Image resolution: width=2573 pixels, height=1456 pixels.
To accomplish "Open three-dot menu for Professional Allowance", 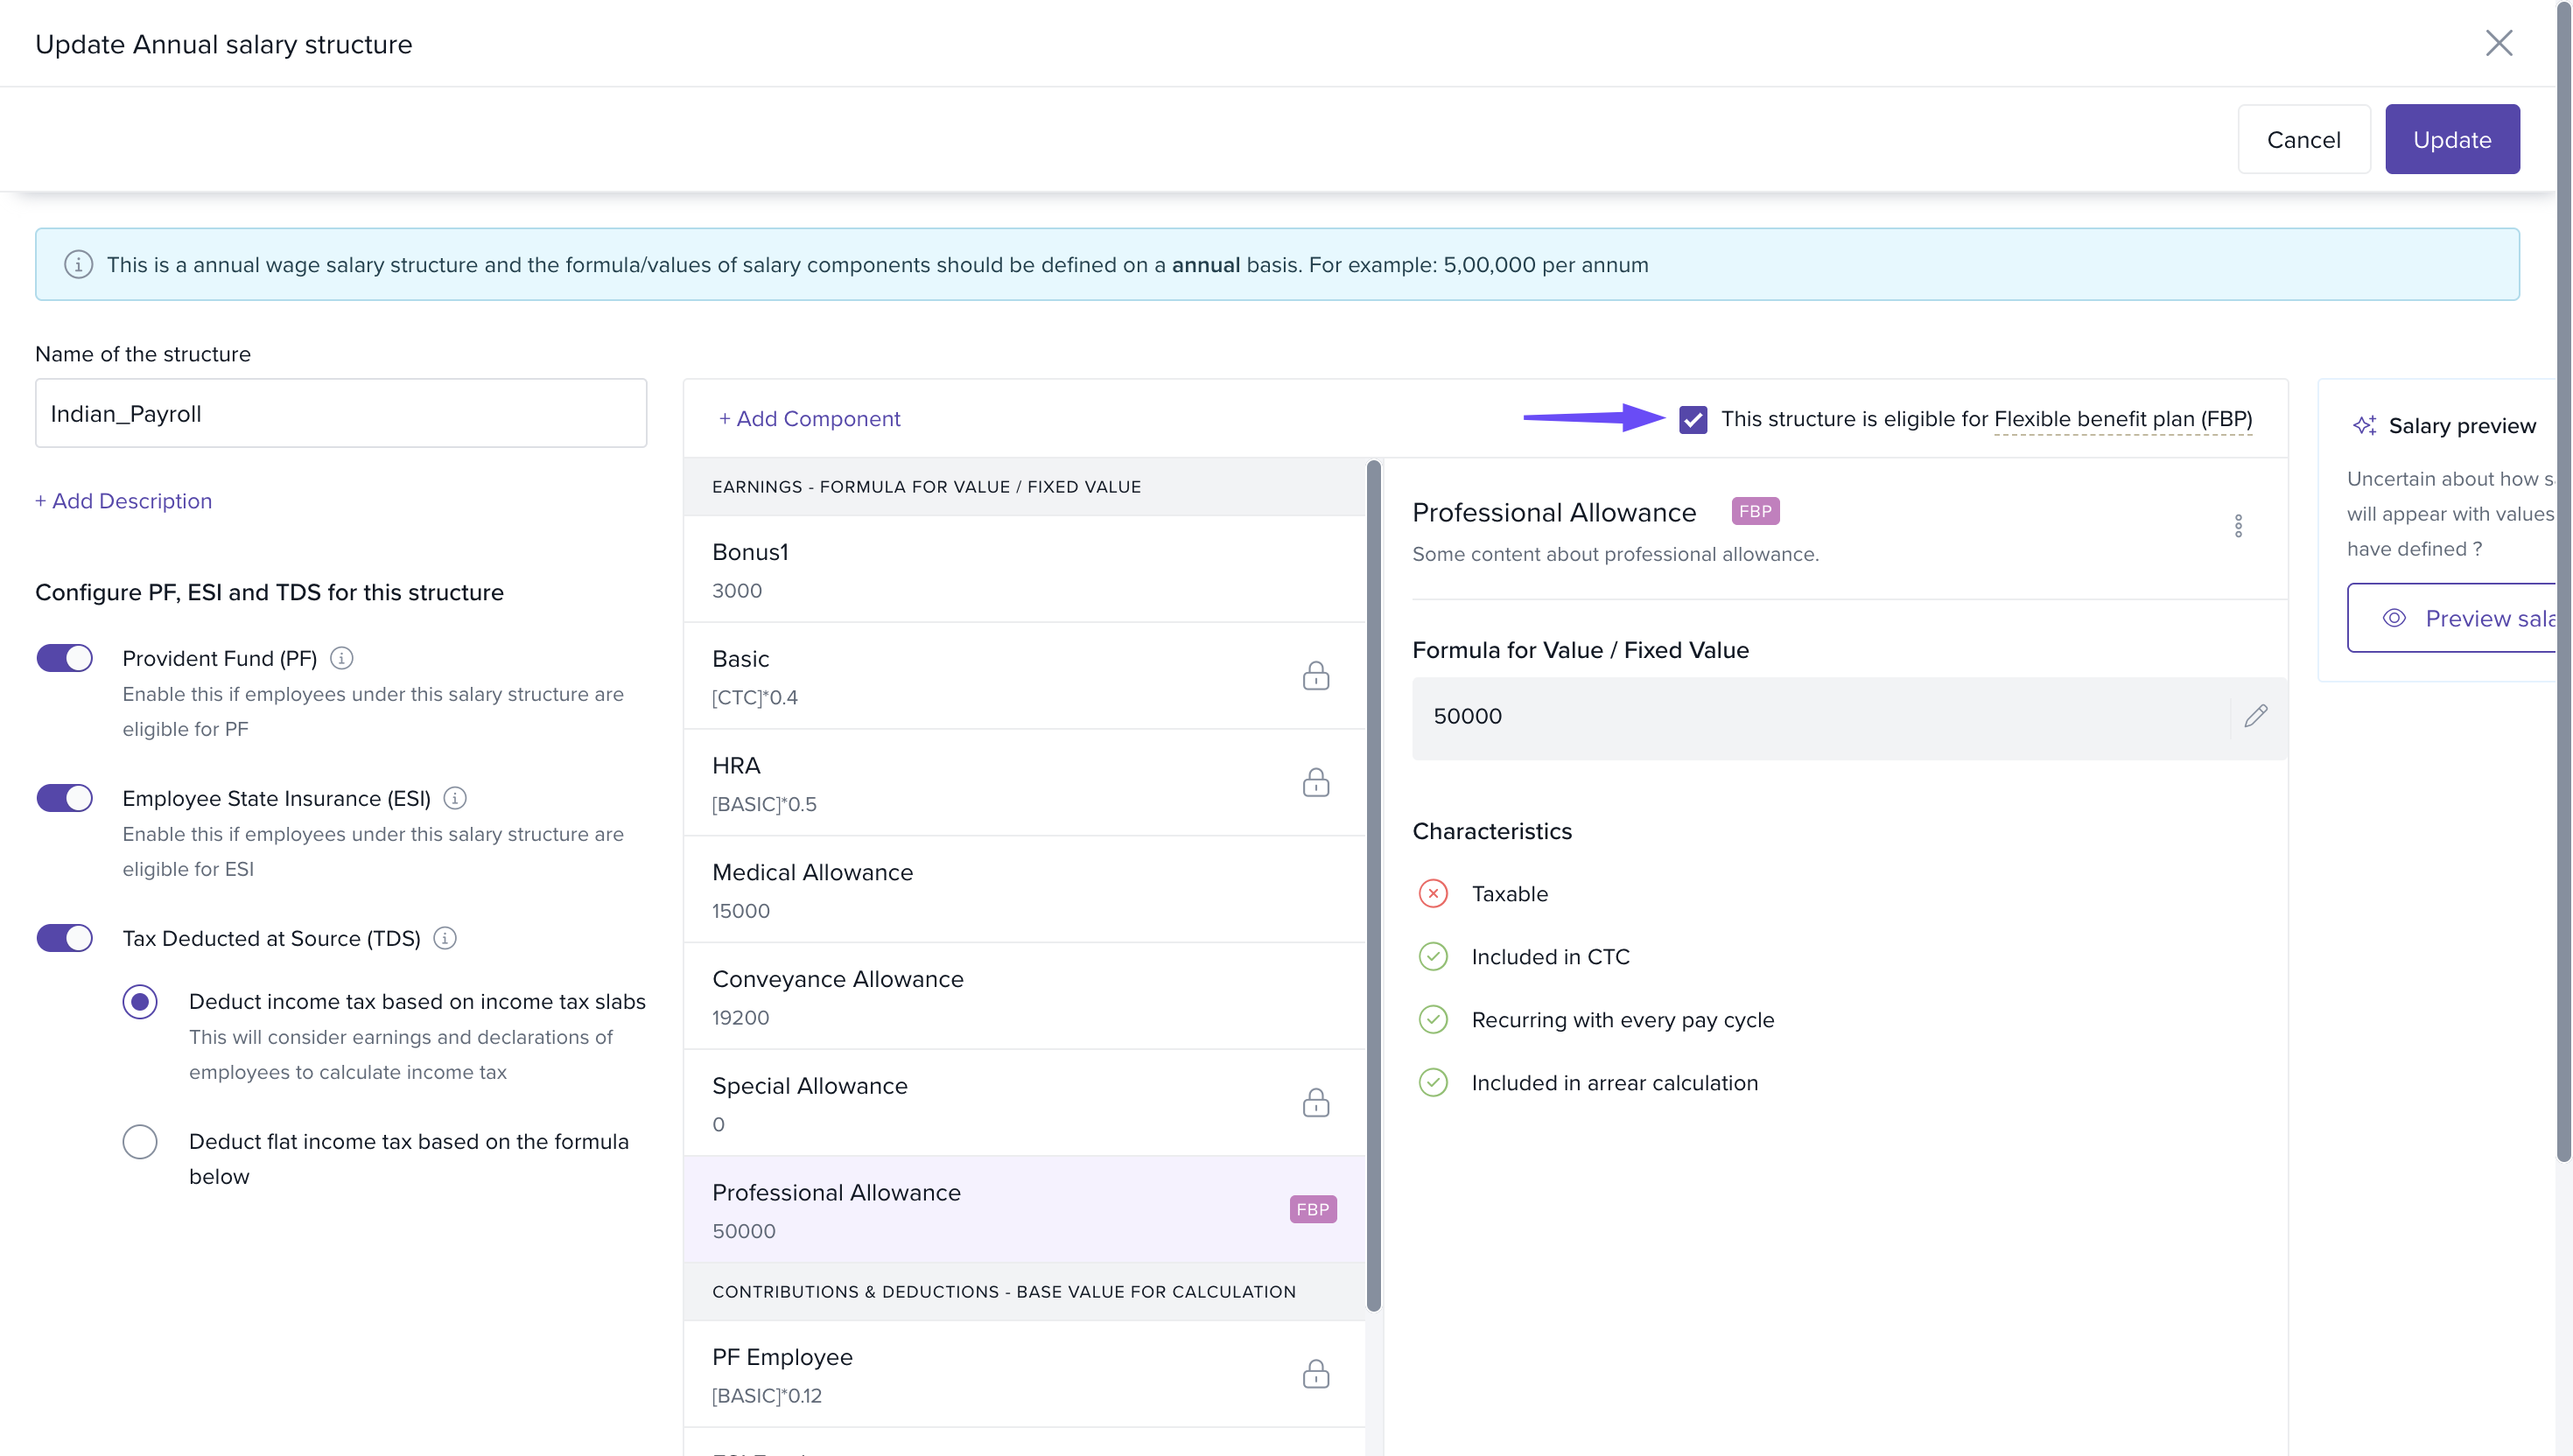I will click(2238, 526).
